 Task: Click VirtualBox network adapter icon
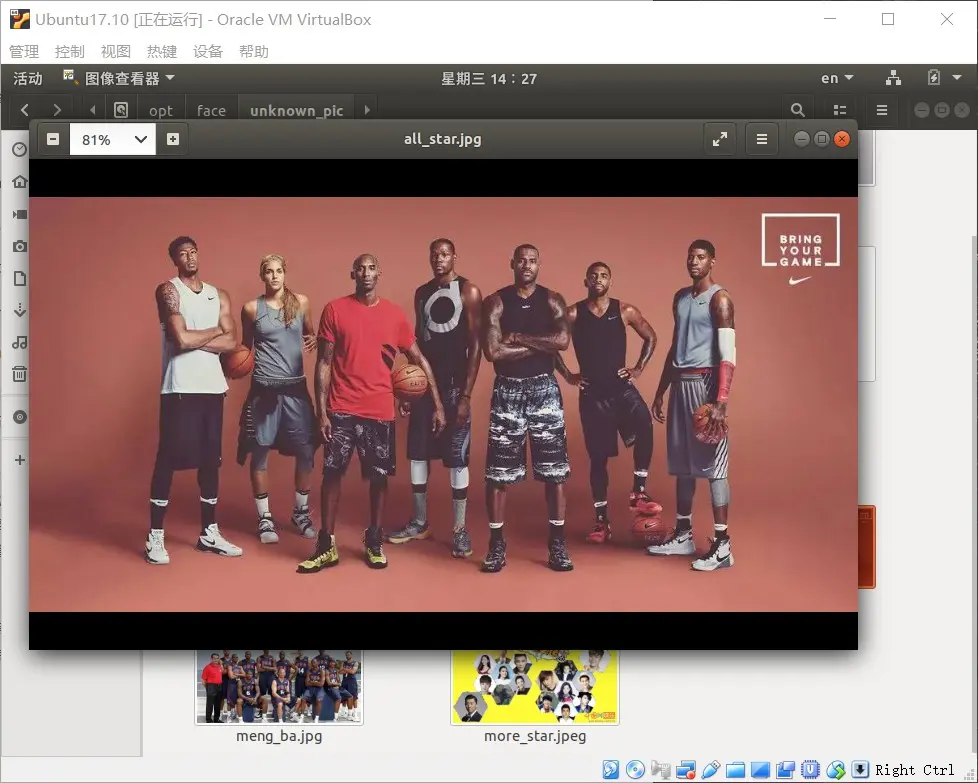pyautogui.click(x=686, y=770)
